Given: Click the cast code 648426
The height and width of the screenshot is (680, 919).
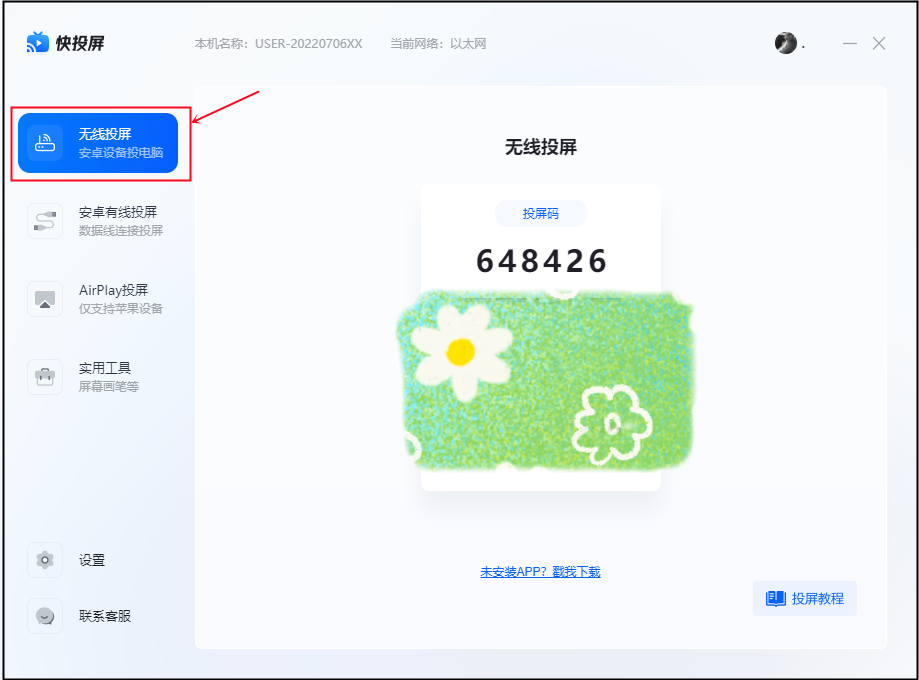Looking at the screenshot, I should (541, 261).
